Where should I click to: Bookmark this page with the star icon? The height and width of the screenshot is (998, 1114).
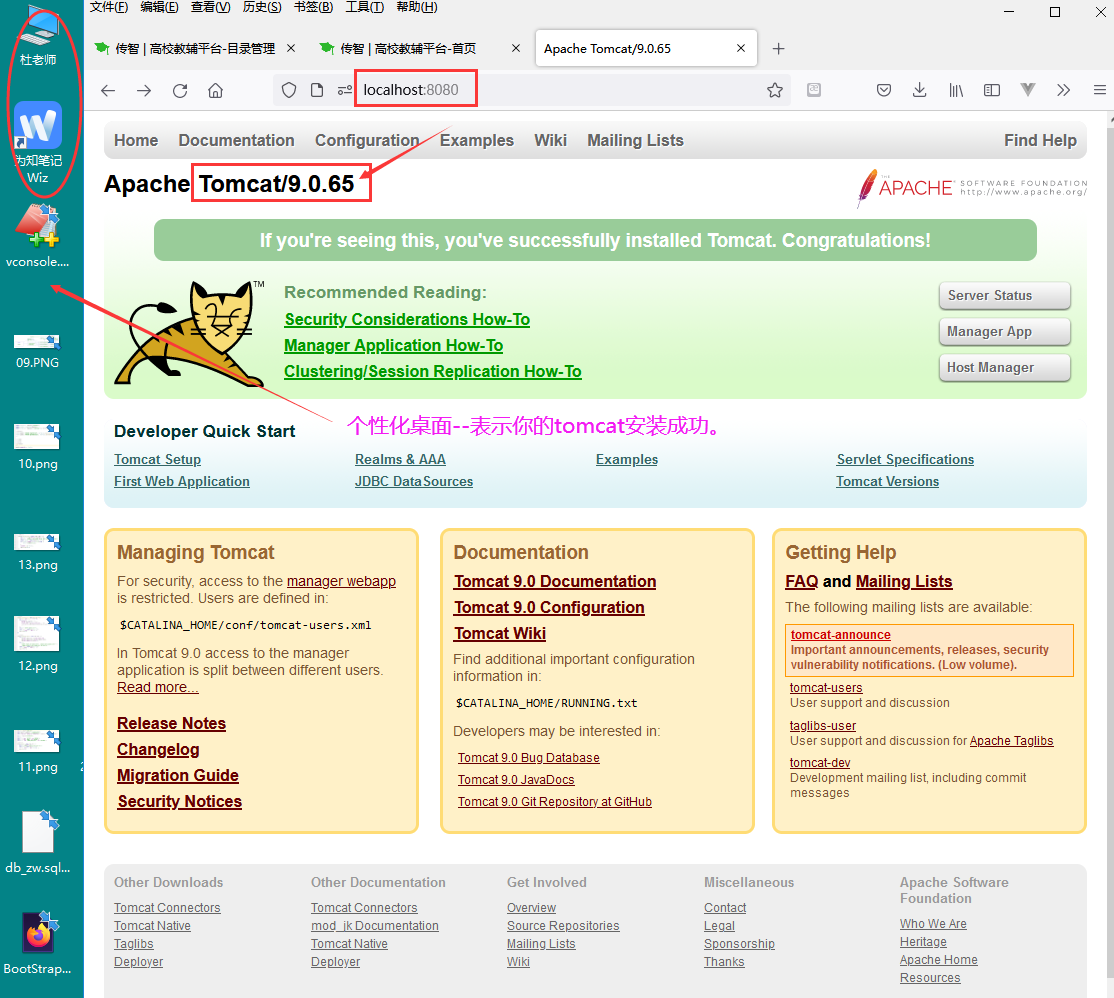[x=775, y=90]
